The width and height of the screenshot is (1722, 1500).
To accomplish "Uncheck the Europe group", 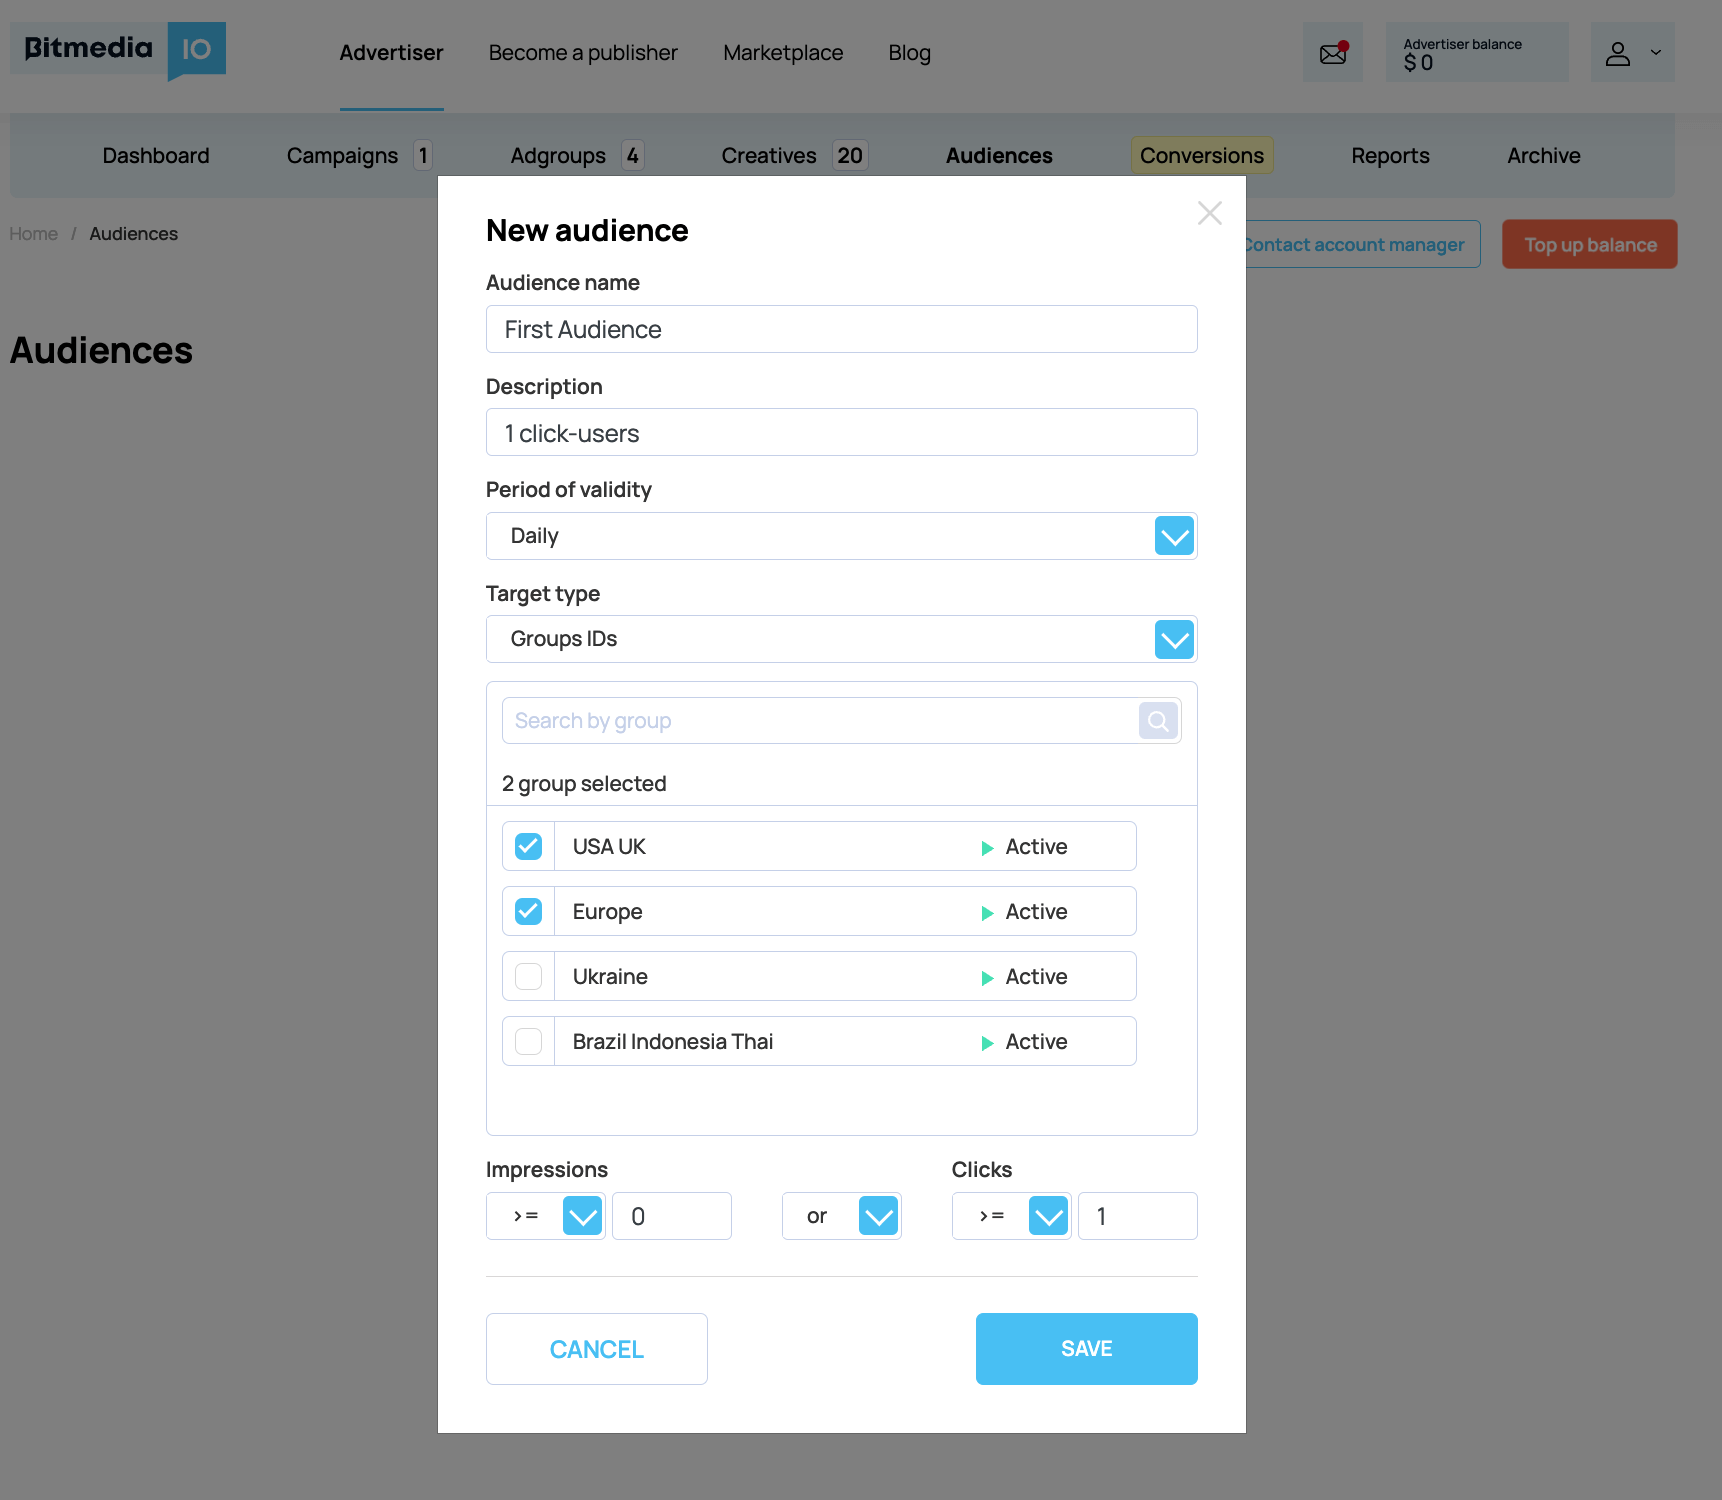I will 527,911.
